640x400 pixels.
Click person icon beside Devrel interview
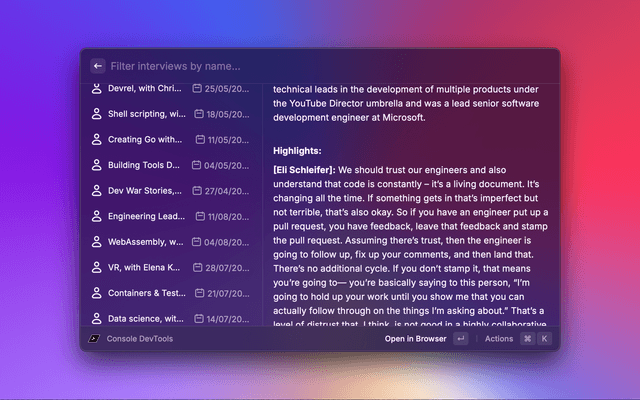tap(97, 89)
